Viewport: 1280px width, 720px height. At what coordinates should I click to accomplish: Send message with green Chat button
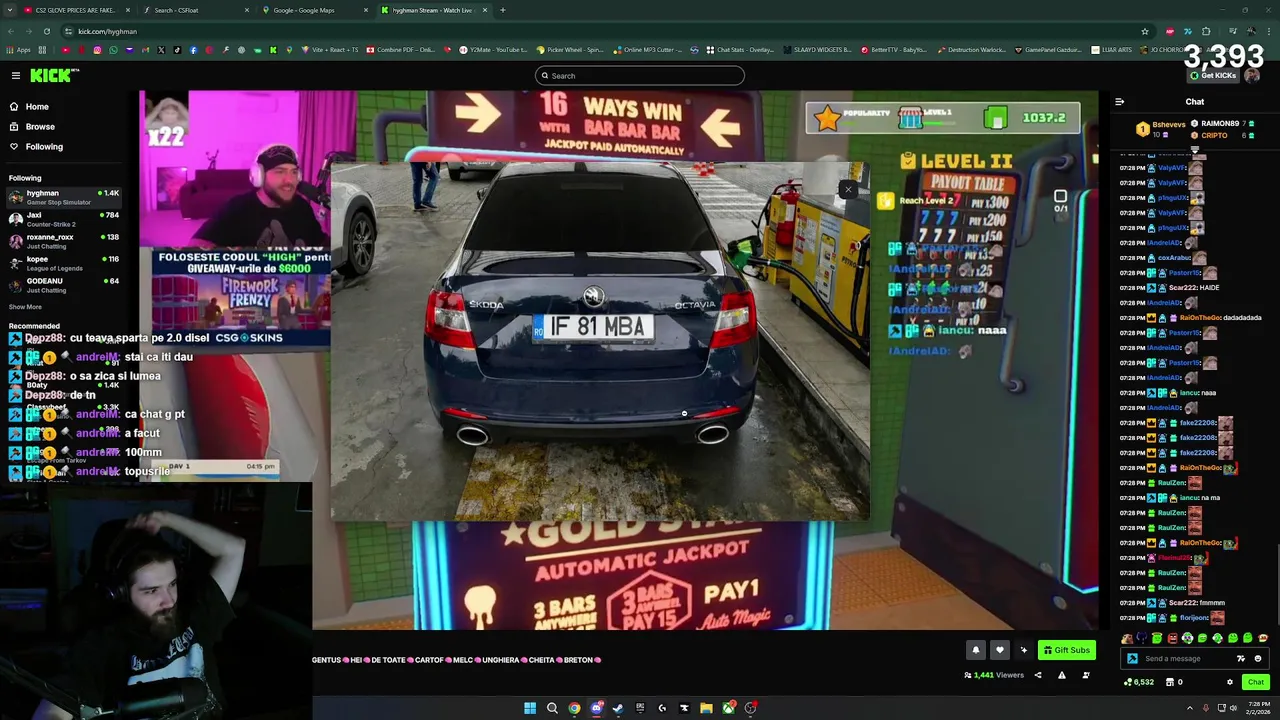[x=1256, y=682]
